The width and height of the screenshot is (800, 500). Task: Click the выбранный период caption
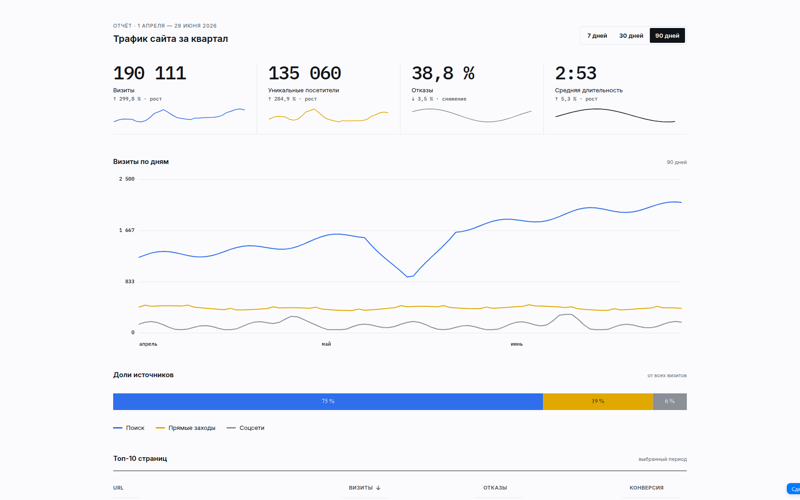662,460
